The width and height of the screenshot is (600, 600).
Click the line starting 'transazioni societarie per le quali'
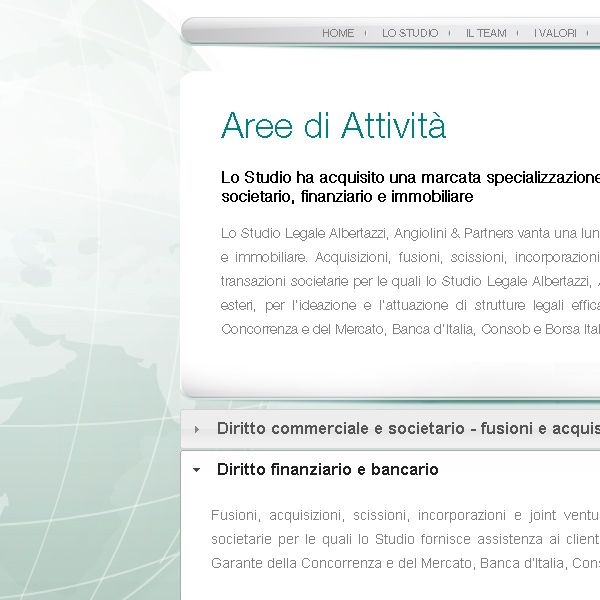pos(410,281)
